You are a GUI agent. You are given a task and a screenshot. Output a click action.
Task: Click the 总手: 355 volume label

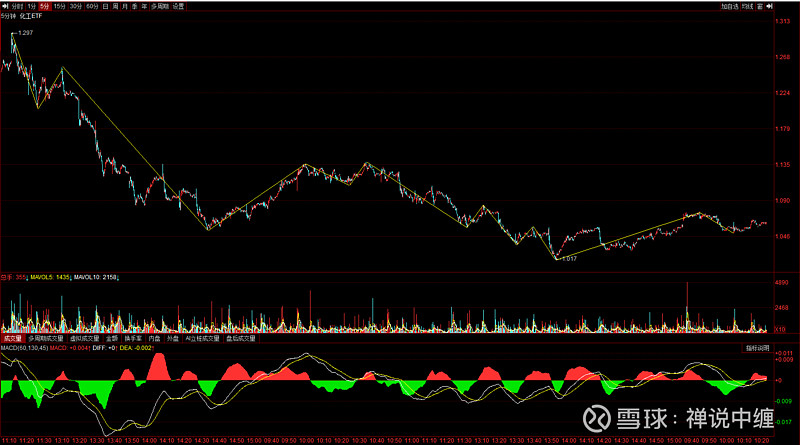(x=14, y=277)
